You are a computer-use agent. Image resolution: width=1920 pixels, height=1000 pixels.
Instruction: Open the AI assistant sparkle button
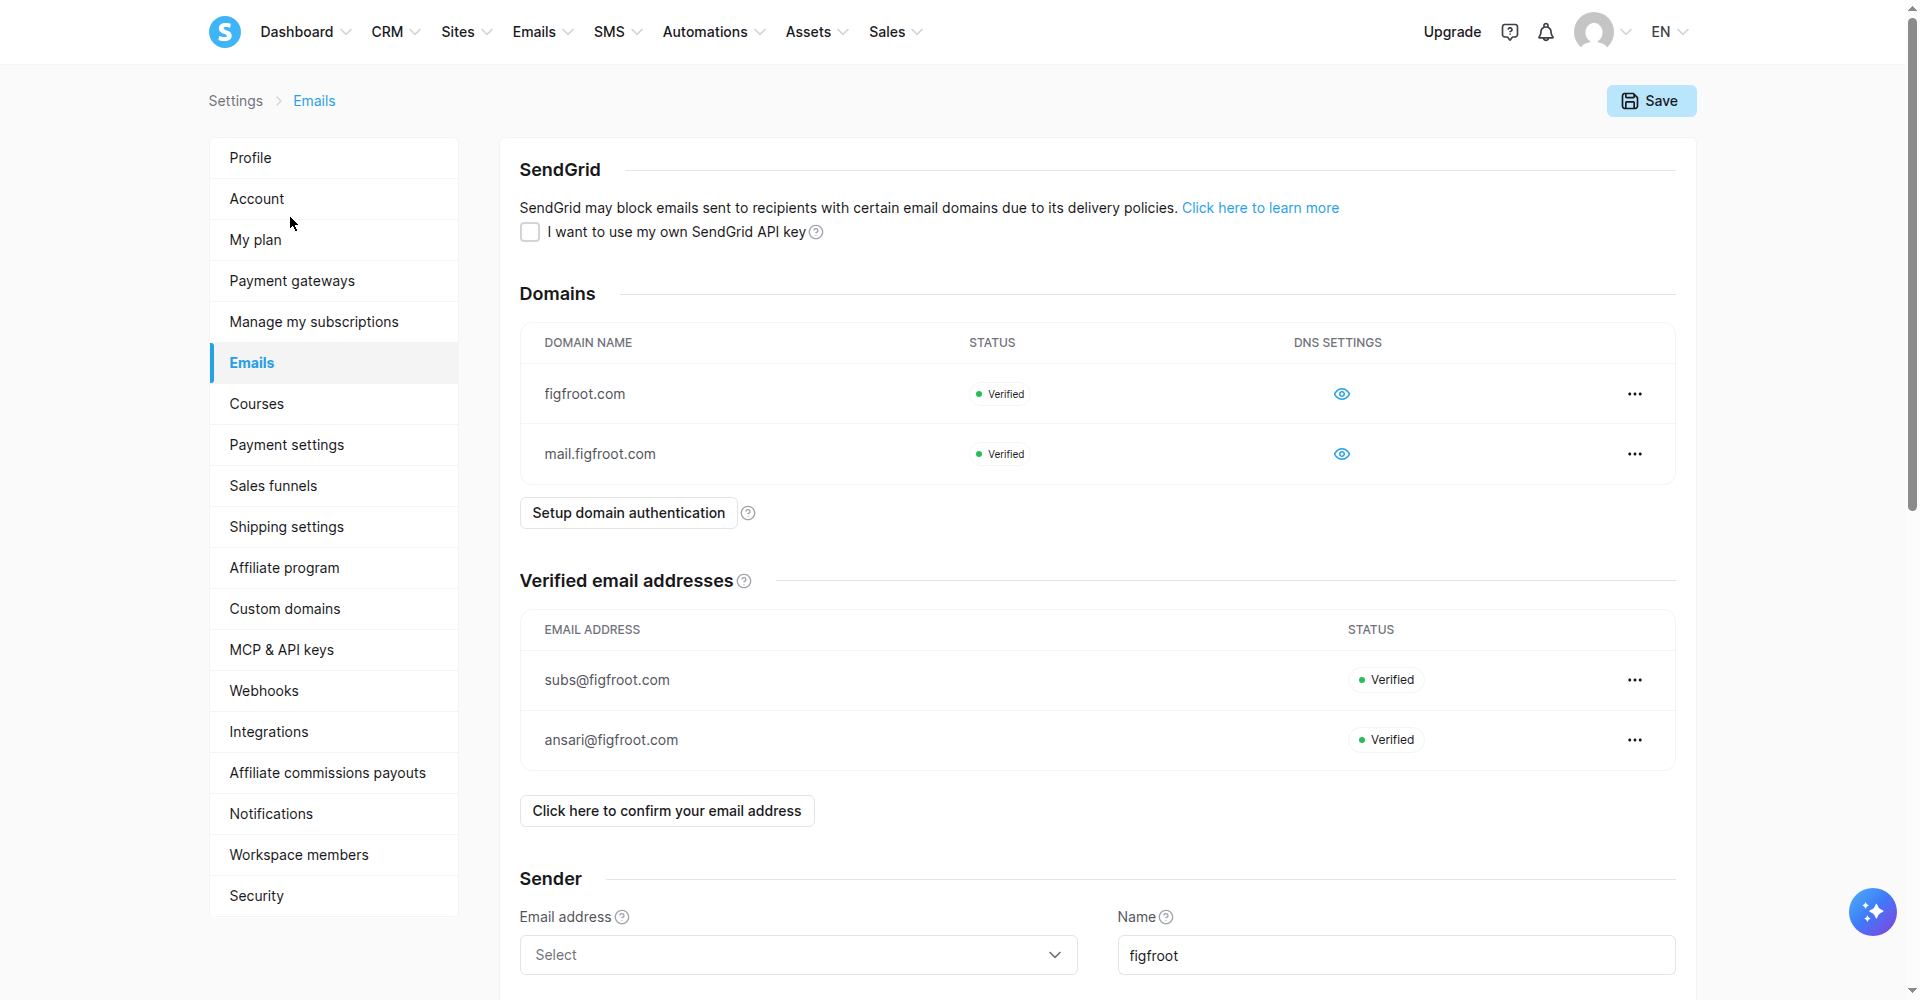[x=1873, y=912]
